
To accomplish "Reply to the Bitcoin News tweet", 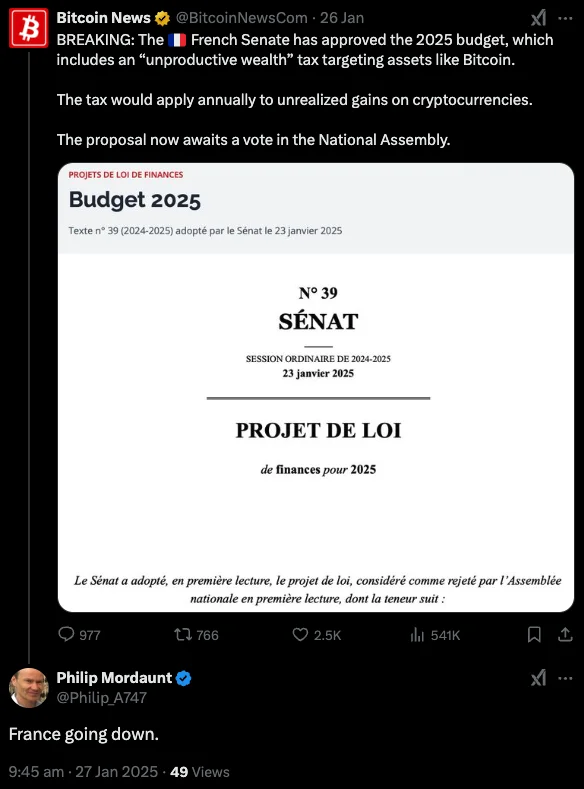I will [x=79, y=635].
